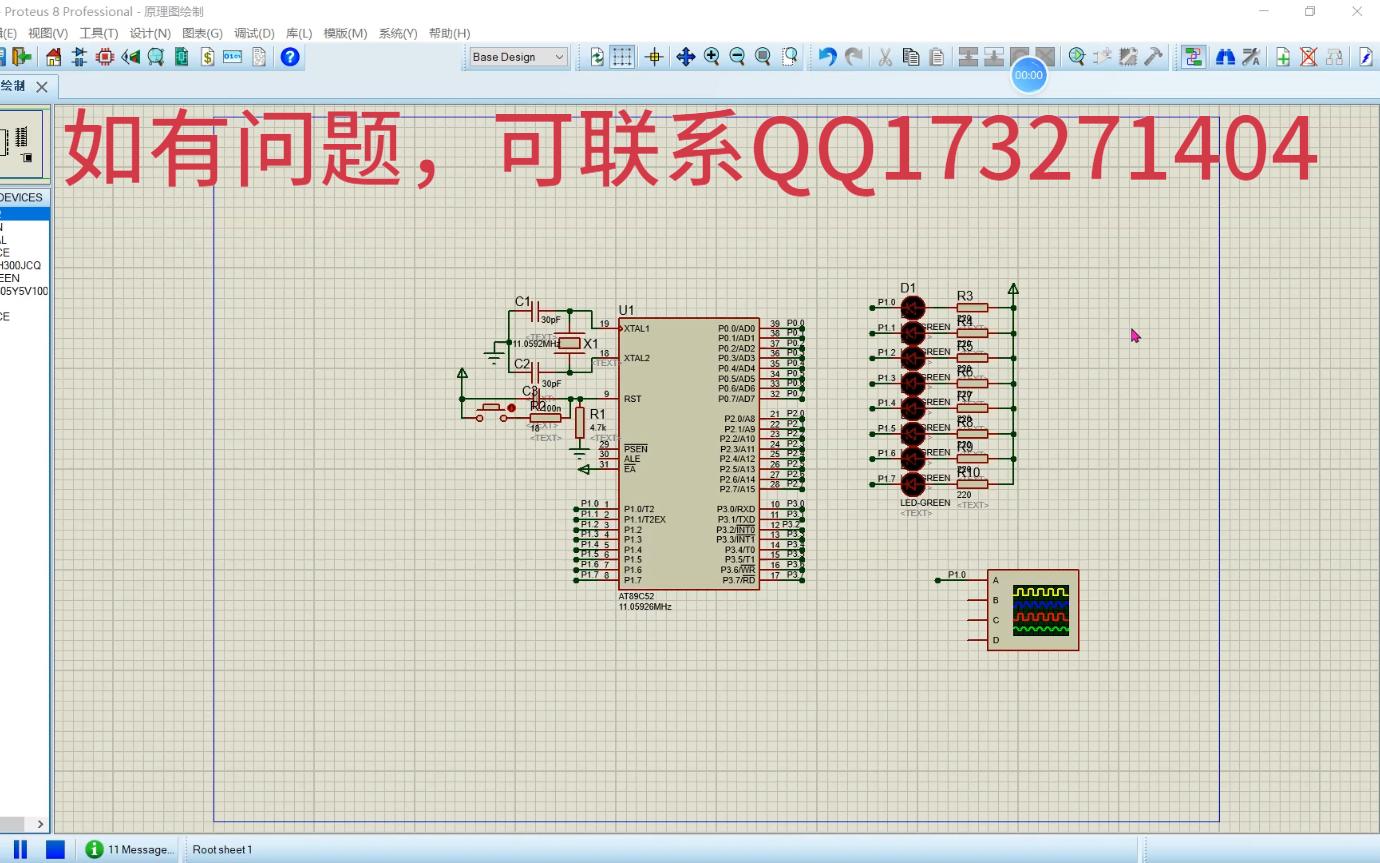Image resolution: width=1380 pixels, height=863 pixels.
Task: Open Design Explorer icon
Action: tap(182, 57)
